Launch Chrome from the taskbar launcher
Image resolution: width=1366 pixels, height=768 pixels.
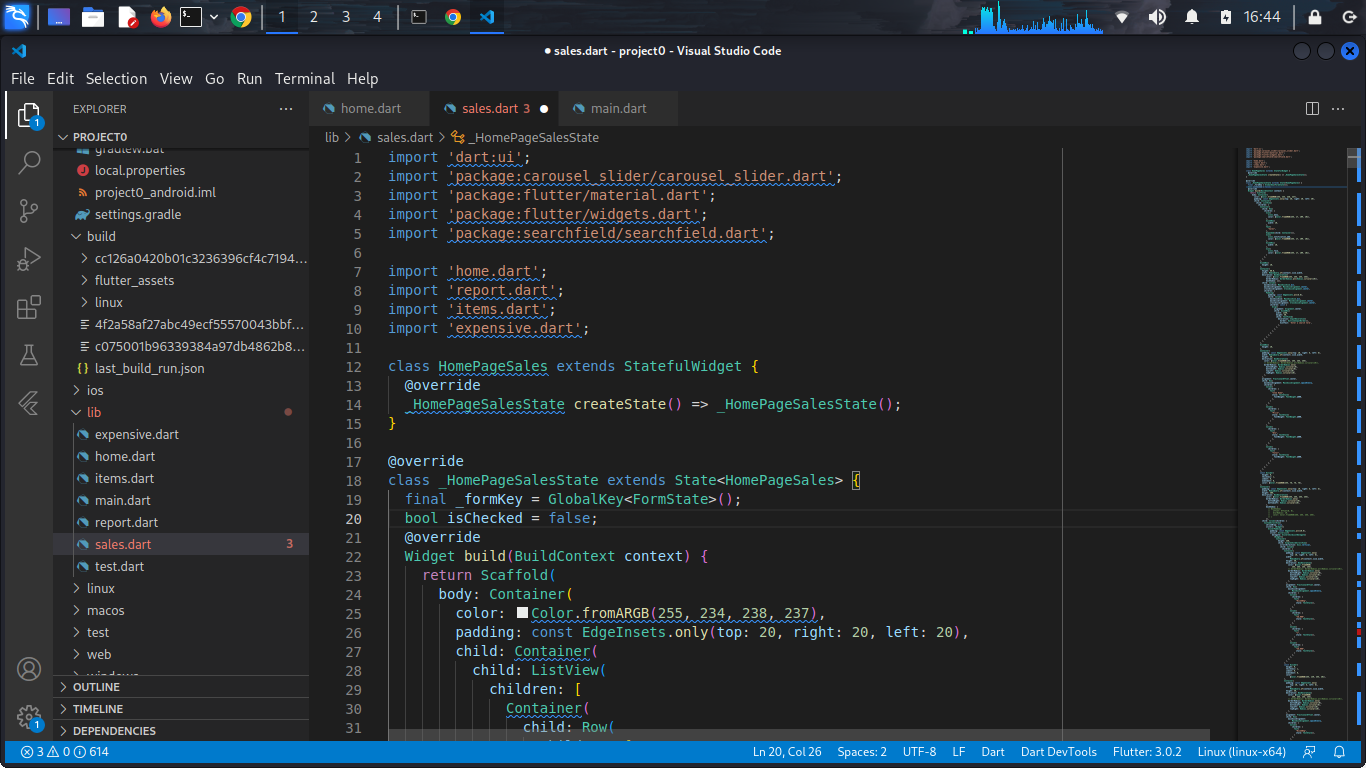click(x=241, y=17)
